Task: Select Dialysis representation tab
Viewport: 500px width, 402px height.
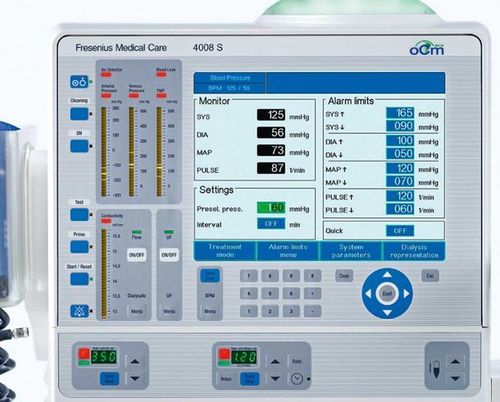Action: point(414,251)
